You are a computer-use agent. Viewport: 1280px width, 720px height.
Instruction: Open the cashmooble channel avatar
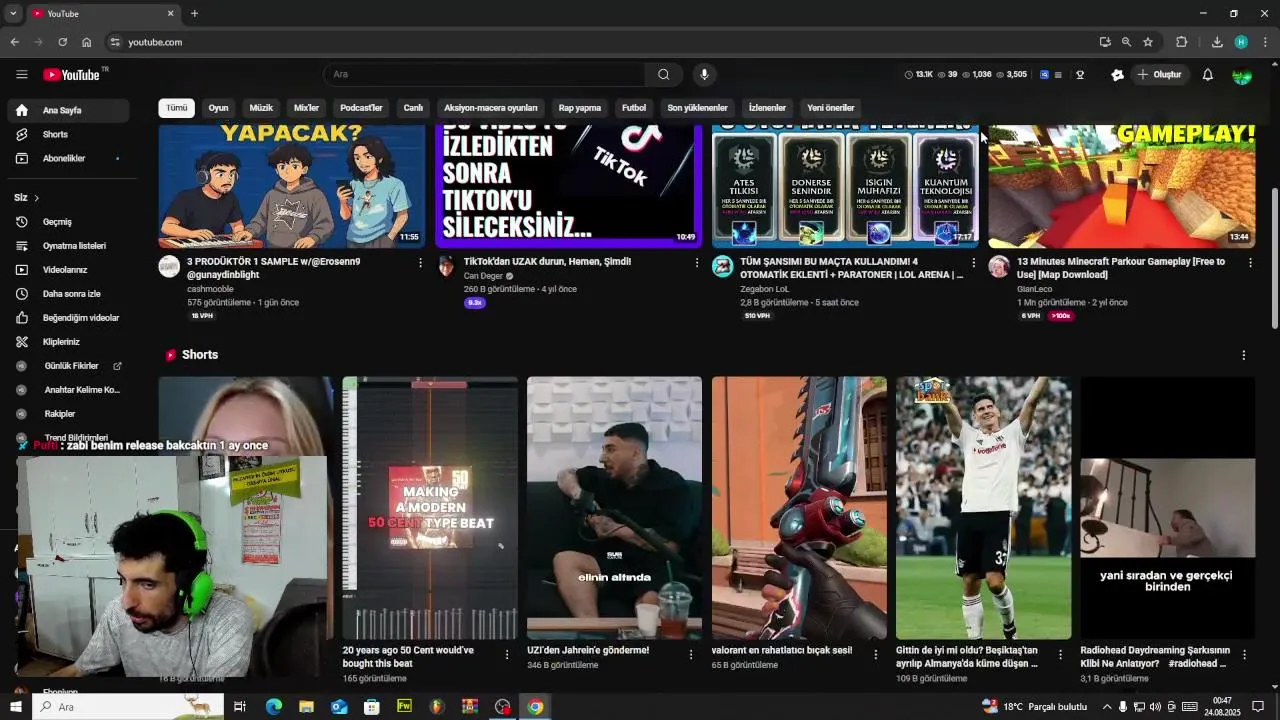169,266
